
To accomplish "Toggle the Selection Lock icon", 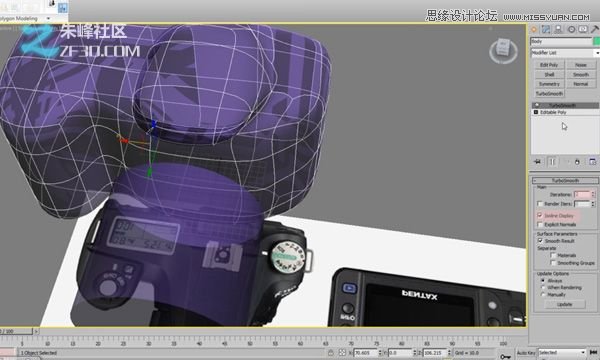I will 331,353.
